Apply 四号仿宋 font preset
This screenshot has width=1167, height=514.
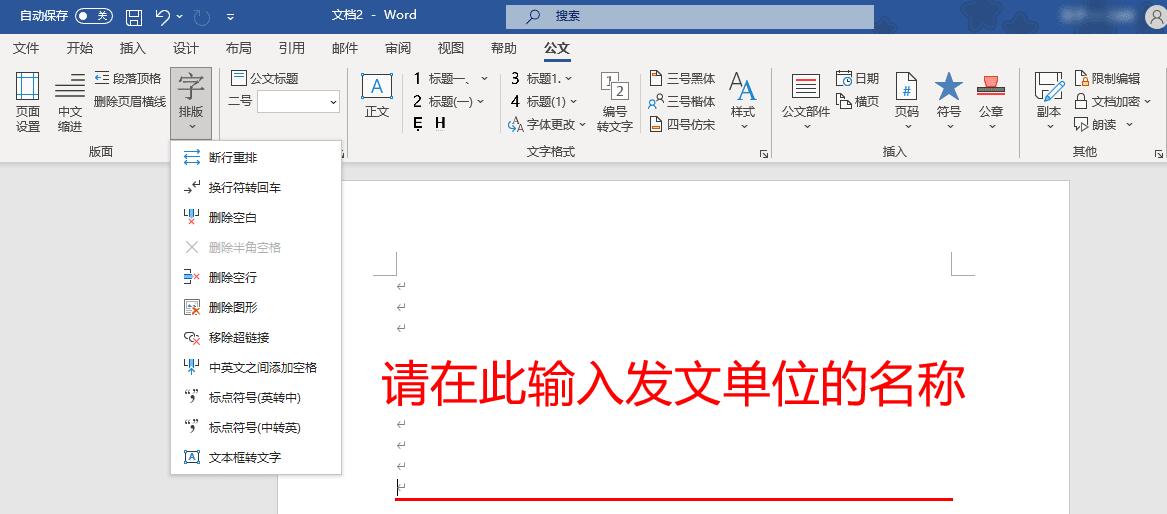click(682, 124)
